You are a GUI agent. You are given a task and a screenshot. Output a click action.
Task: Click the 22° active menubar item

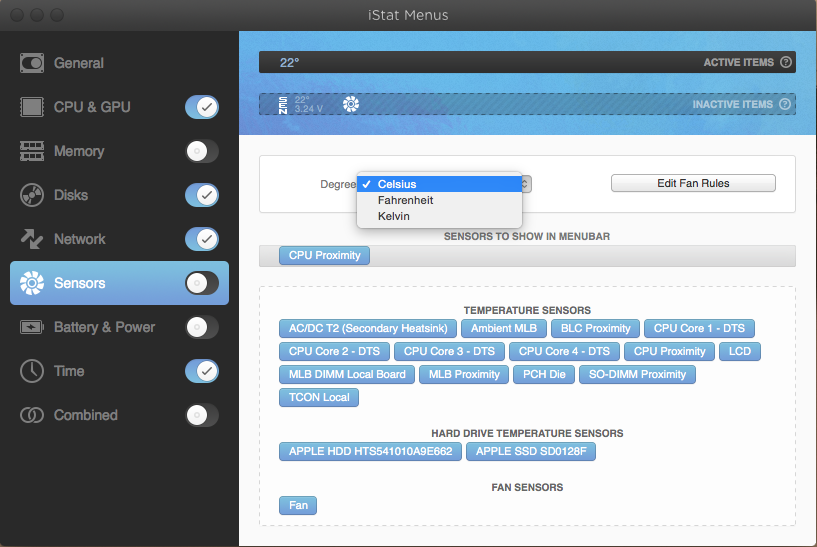click(289, 63)
